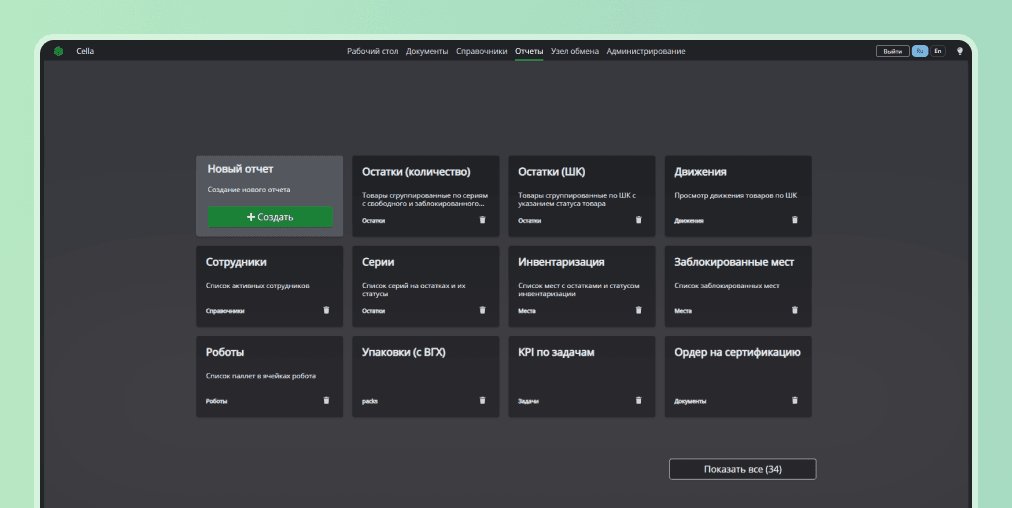Open the Рабочий стол menu
The width and height of the screenshot is (1012, 508).
(x=372, y=51)
